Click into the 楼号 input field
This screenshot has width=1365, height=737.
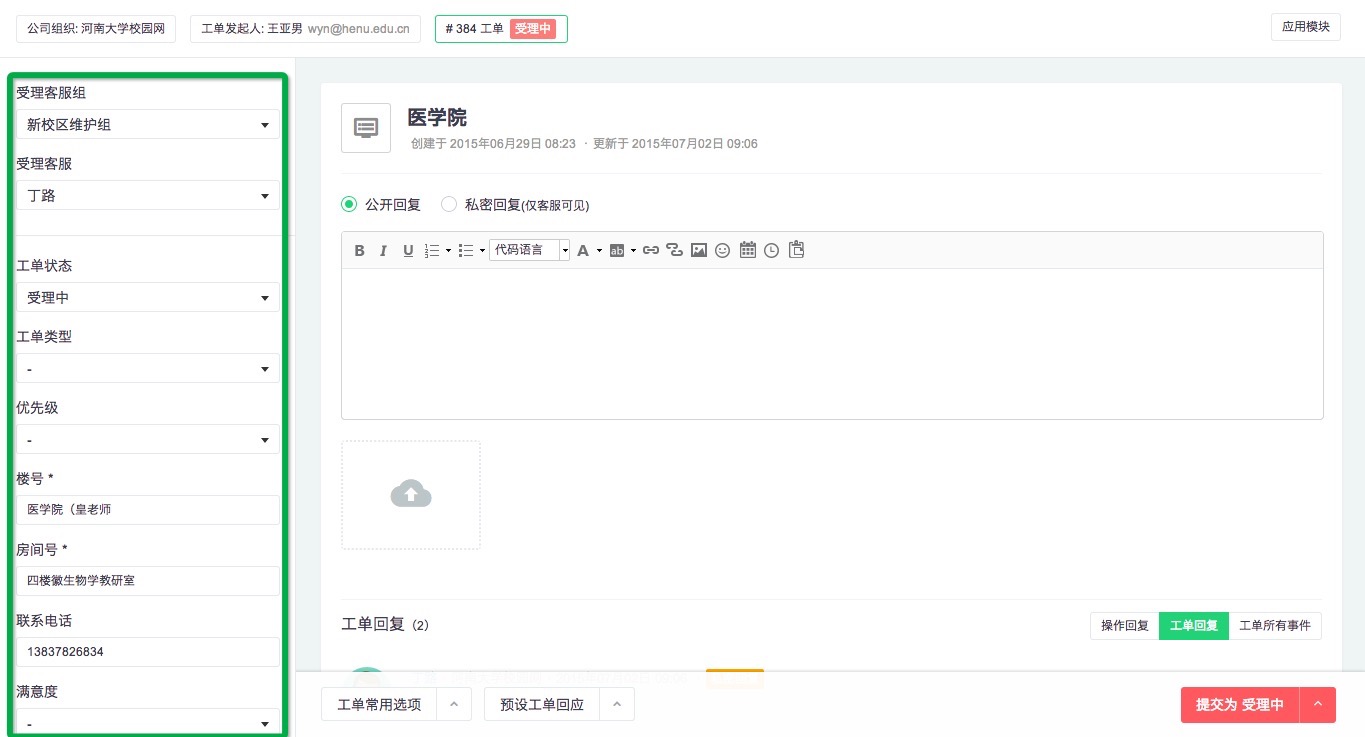[148, 510]
